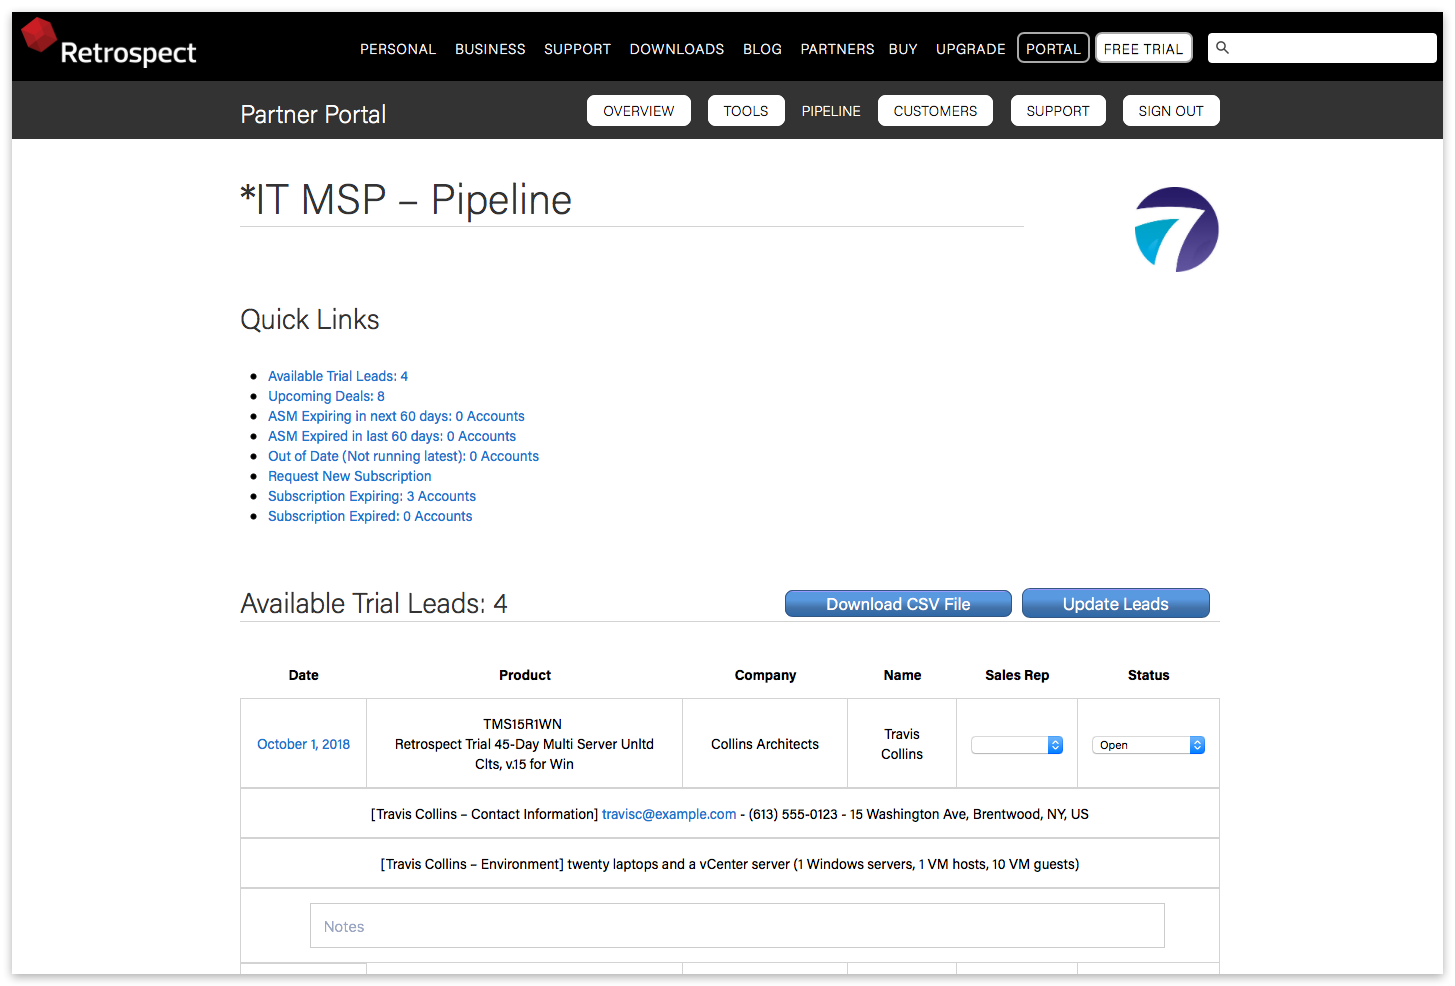Open Subscription Expired: 0 Accounts link

point(370,516)
